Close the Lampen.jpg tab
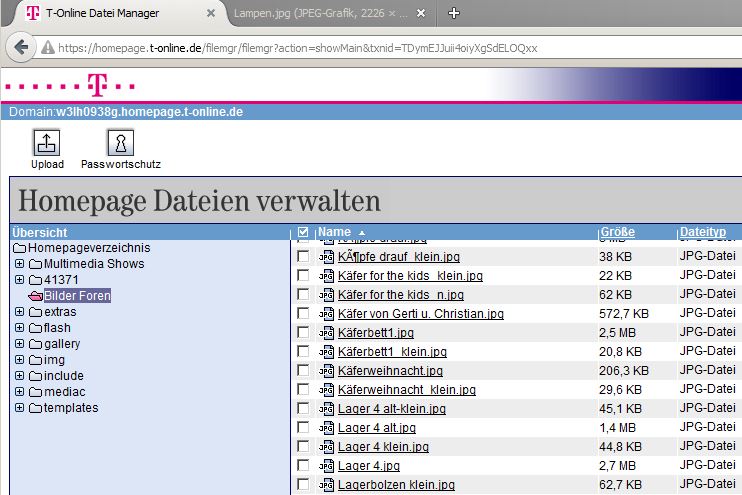The width and height of the screenshot is (742, 495). tap(421, 13)
